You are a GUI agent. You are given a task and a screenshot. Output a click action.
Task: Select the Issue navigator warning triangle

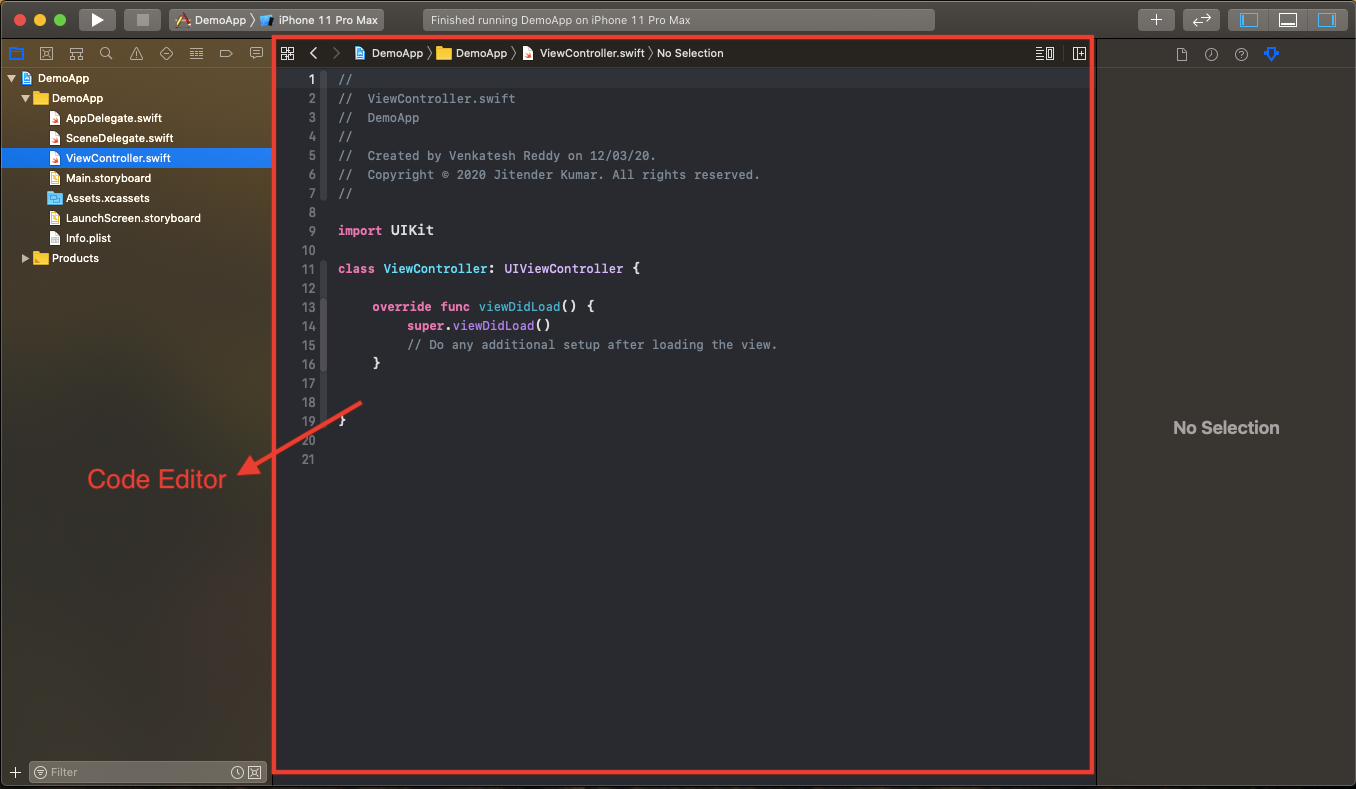pos(136,53)
